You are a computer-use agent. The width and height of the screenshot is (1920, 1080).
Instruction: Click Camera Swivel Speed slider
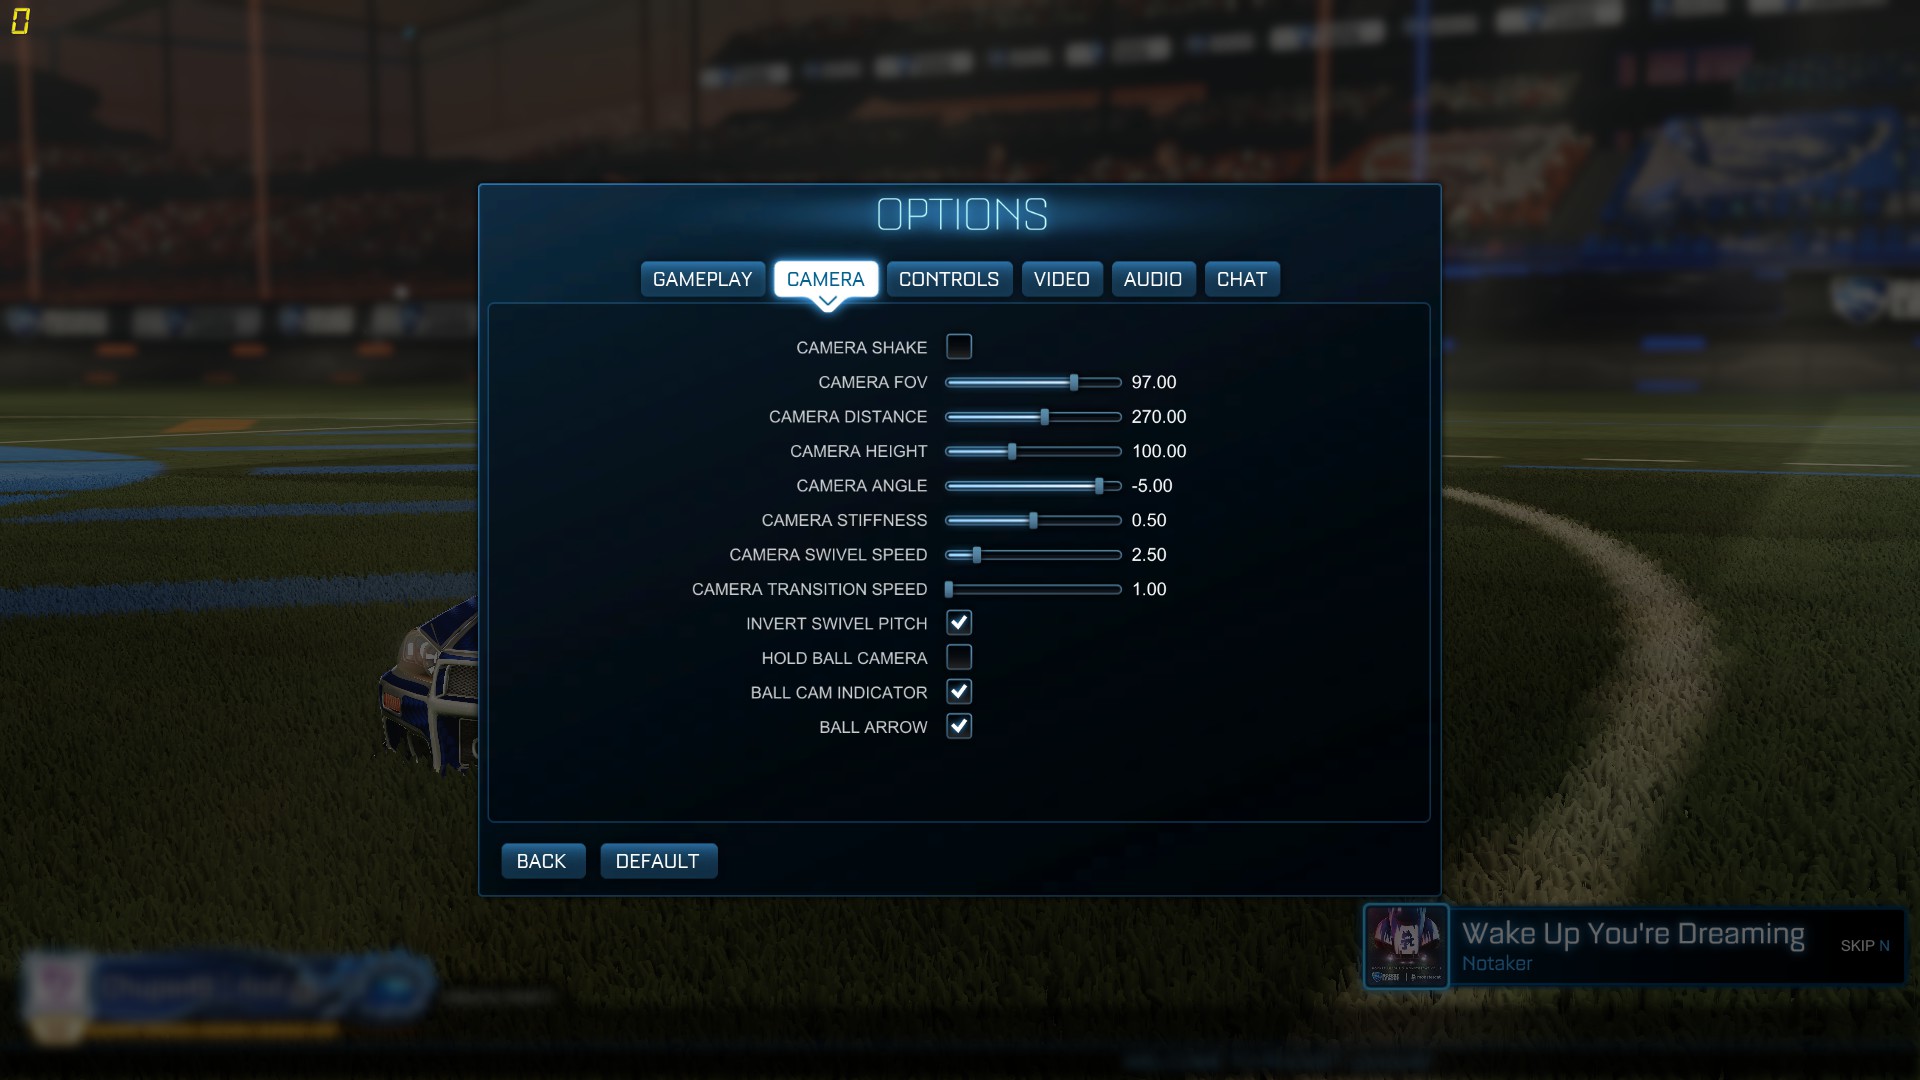[x=976, y=554]
